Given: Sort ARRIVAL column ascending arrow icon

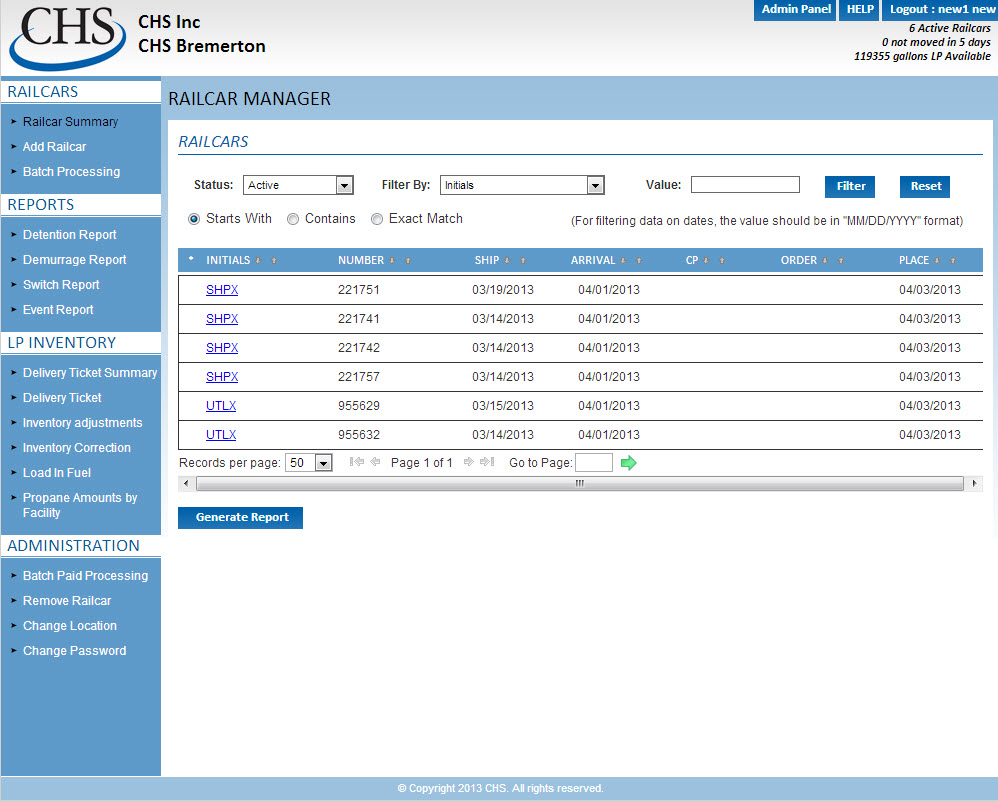Looking at the screenshot, I should point(639,260).
